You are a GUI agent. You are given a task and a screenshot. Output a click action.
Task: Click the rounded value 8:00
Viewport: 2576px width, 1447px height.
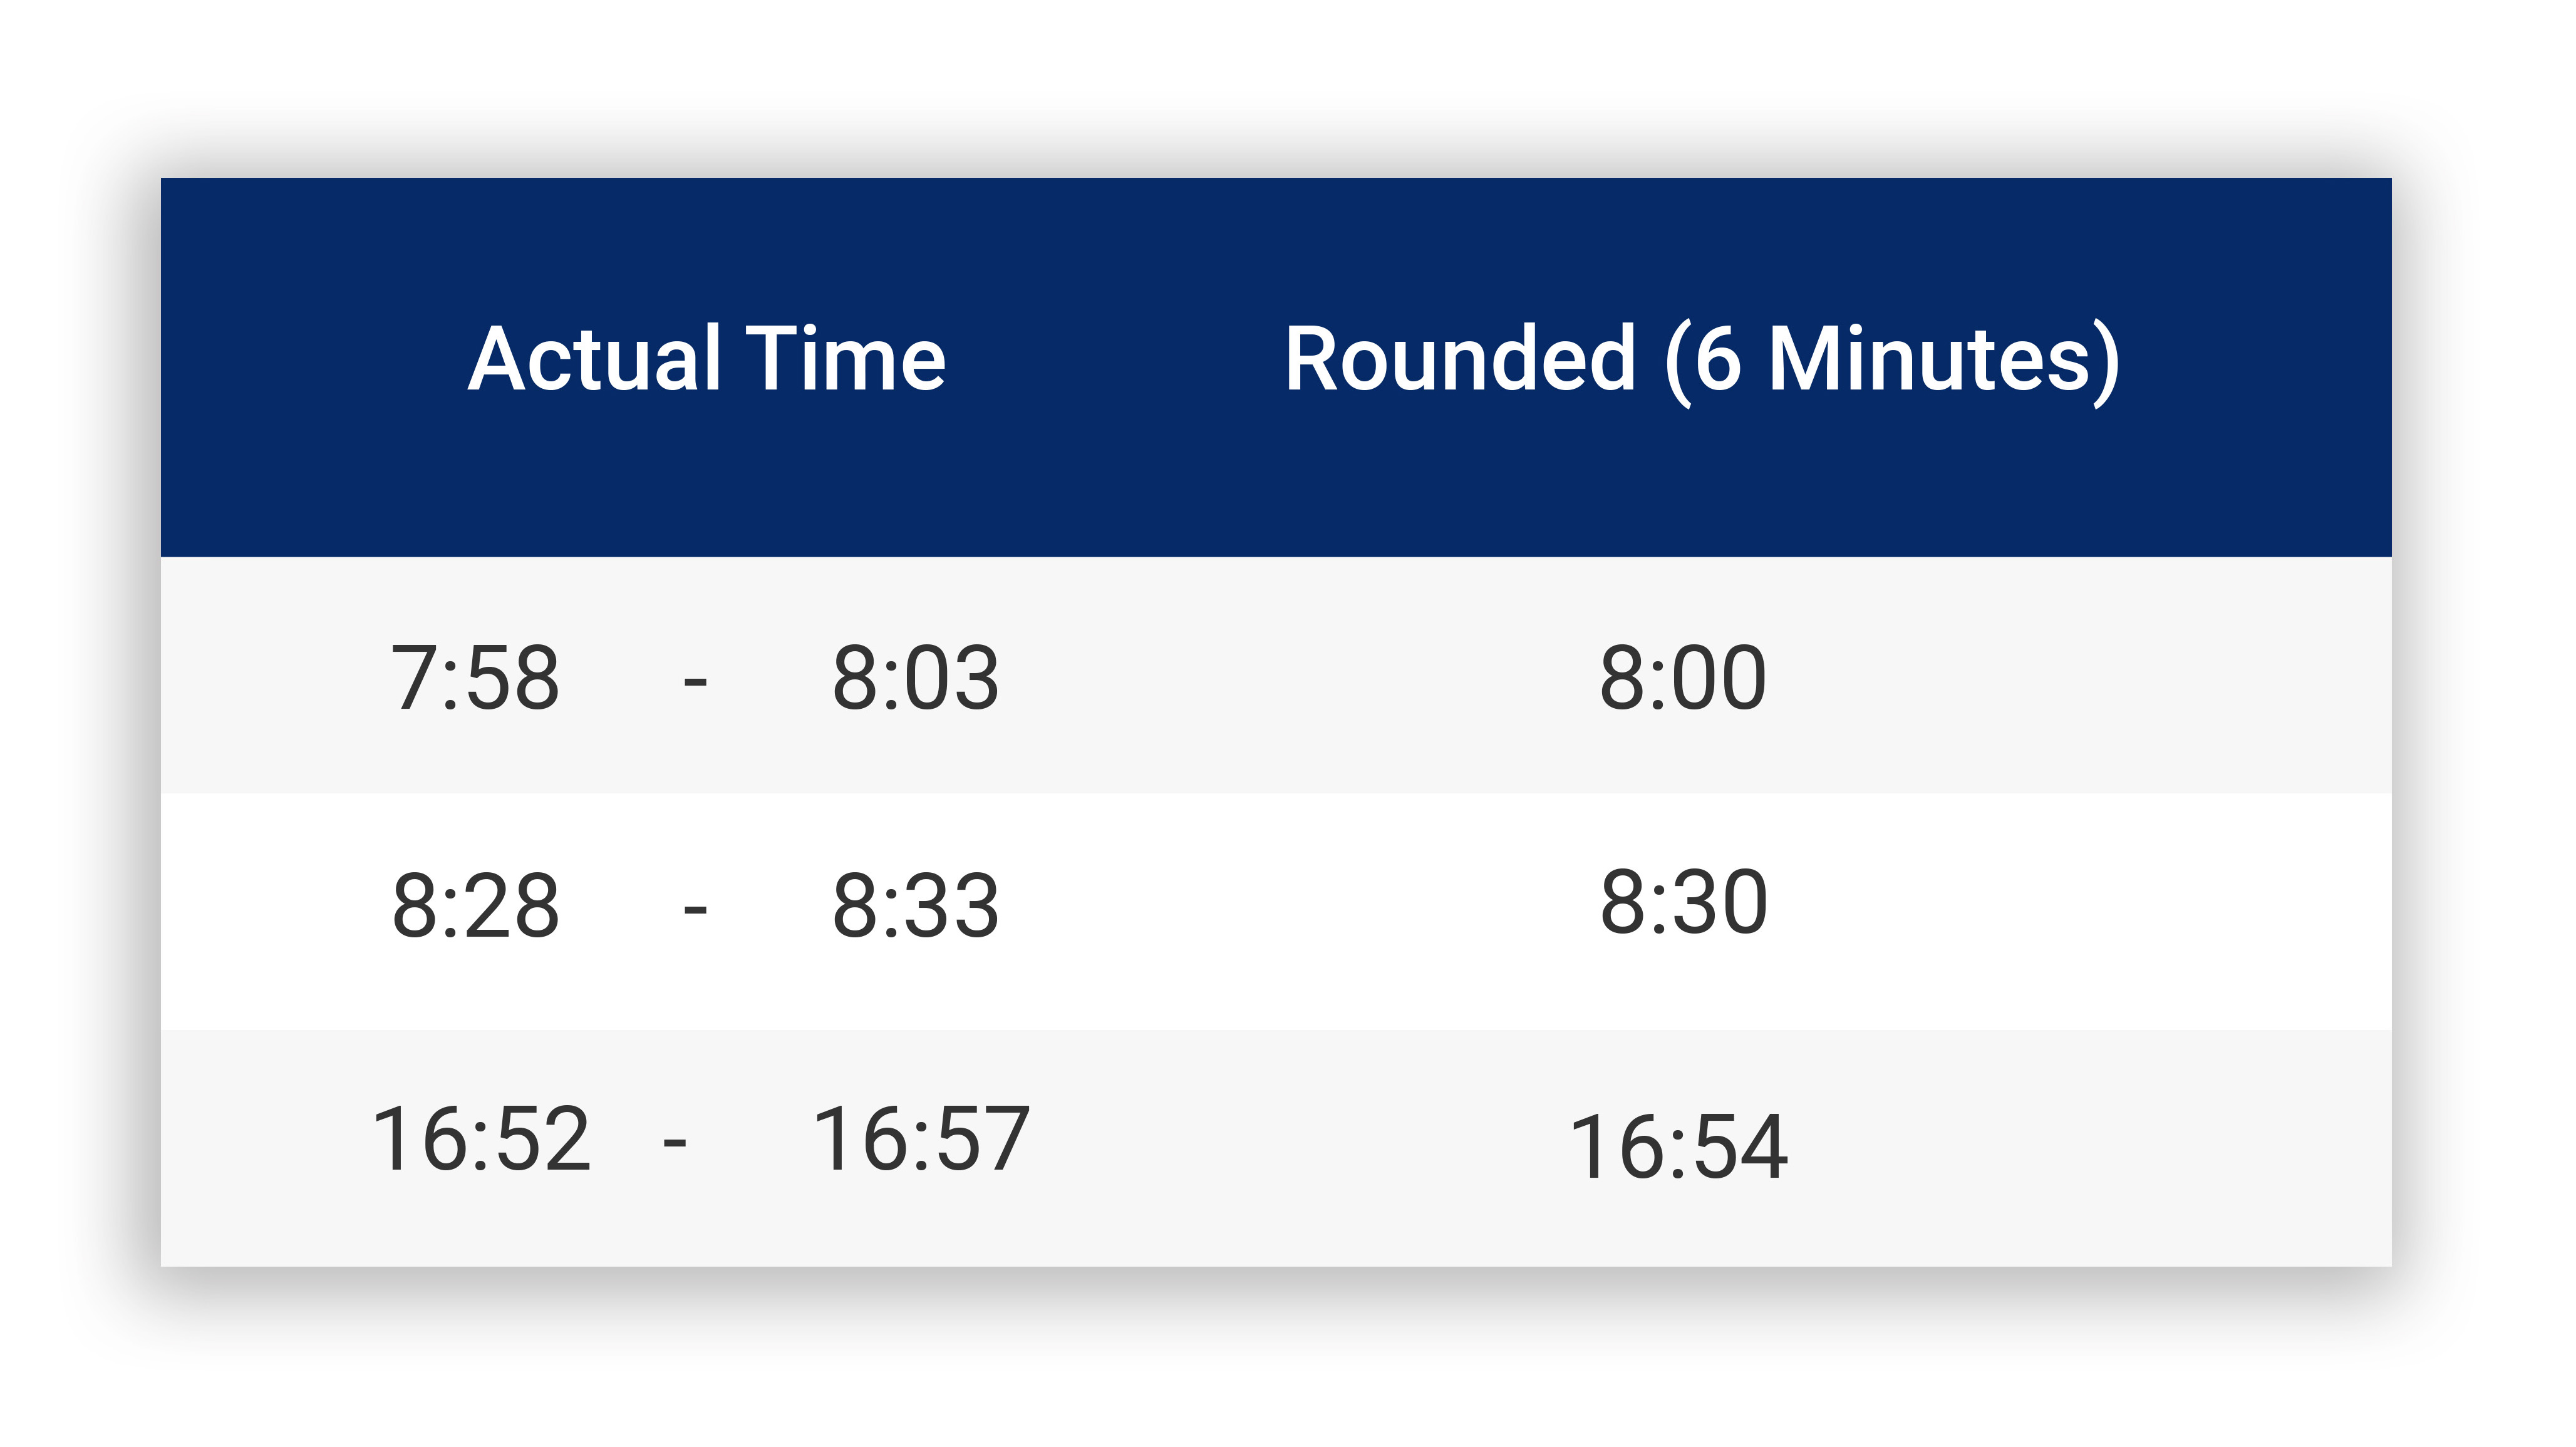pos(1683,678)
